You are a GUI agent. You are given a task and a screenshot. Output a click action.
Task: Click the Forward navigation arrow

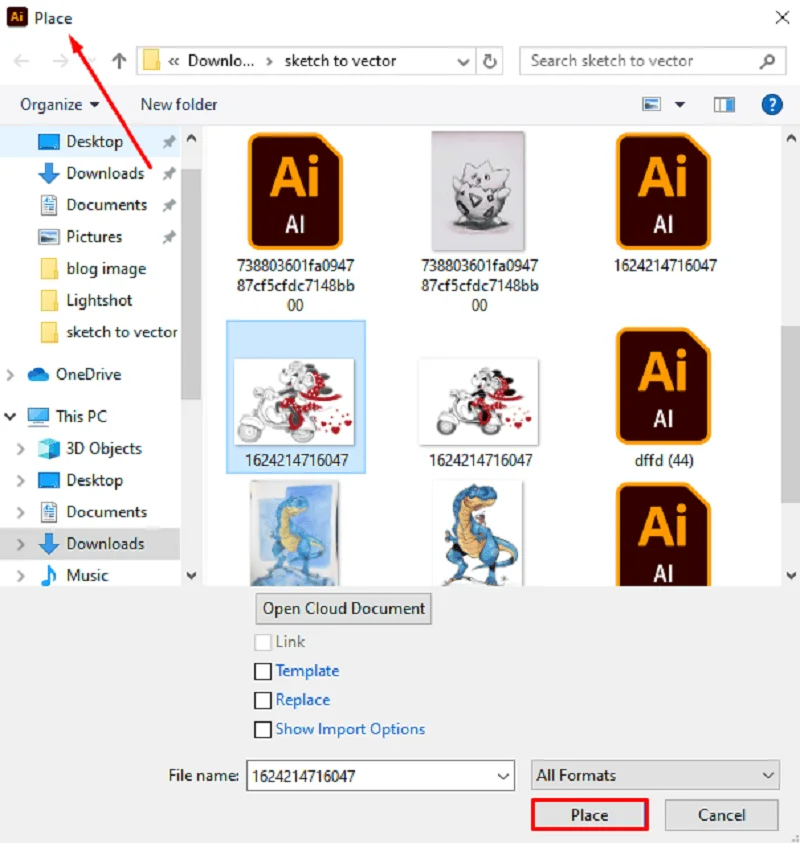click(60, 61)
